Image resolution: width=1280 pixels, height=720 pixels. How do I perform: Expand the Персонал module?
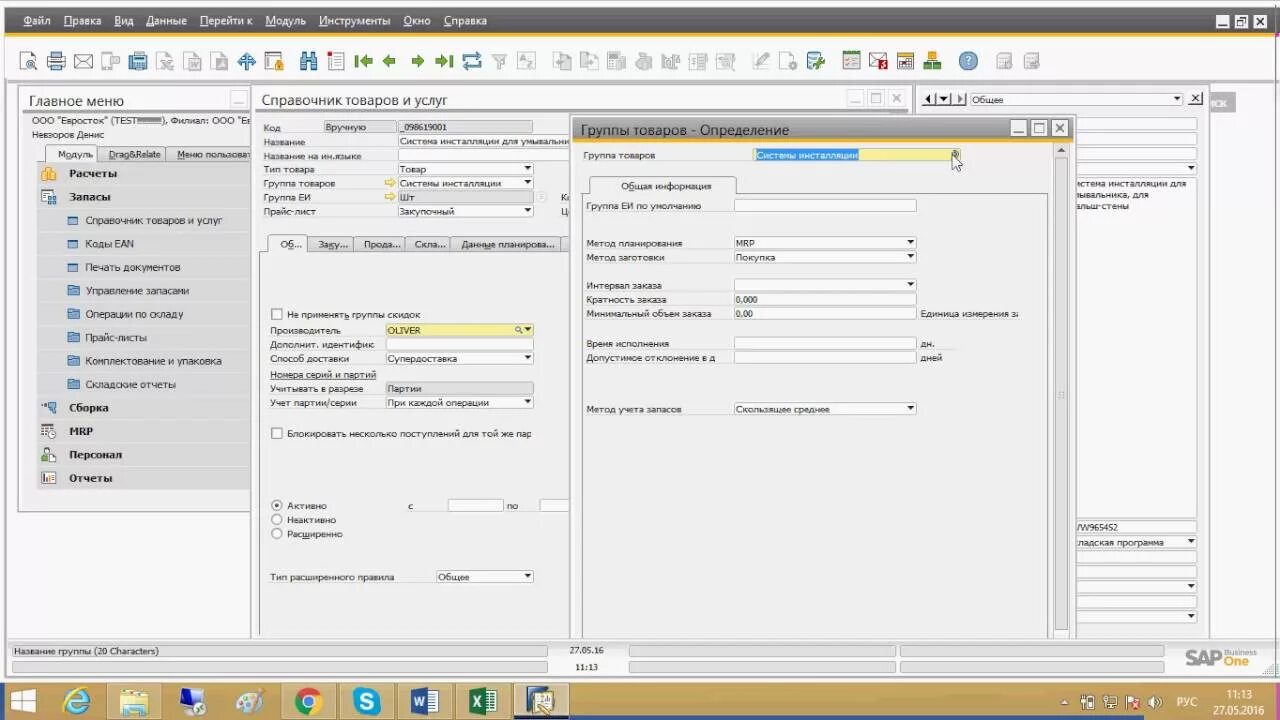(x=95, y=454)
